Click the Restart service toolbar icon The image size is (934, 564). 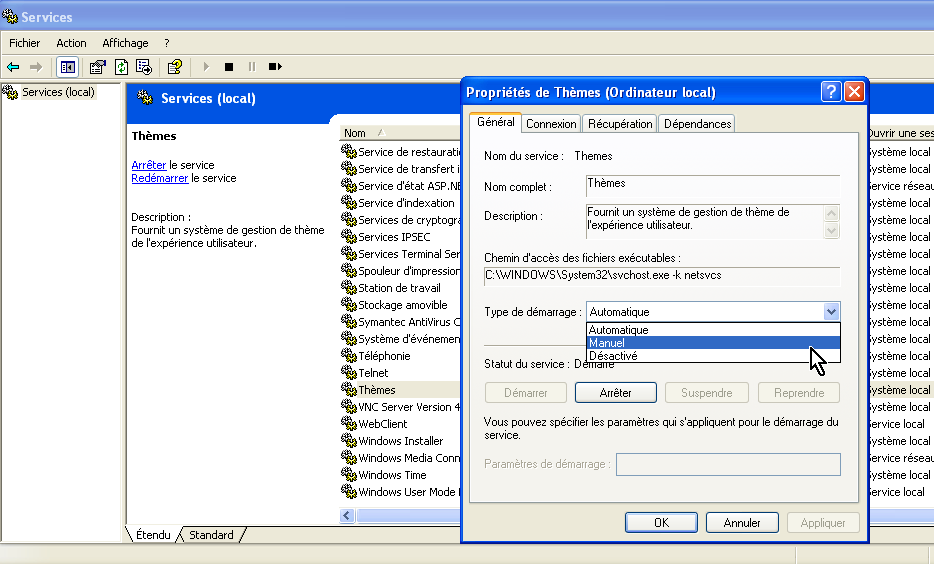(x=275, y=67)
